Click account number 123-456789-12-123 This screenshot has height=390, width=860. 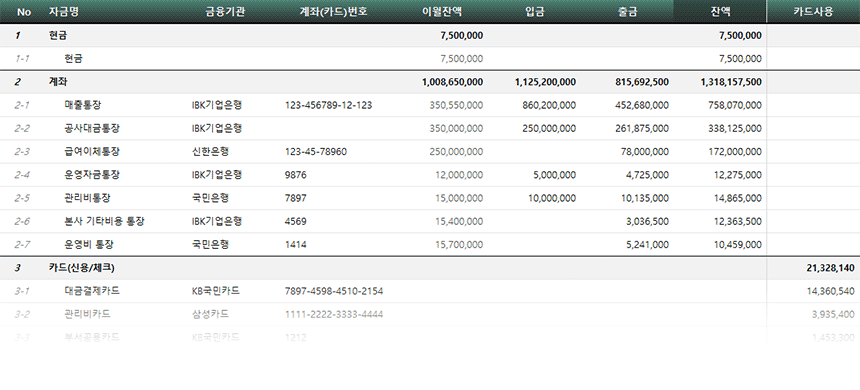coord(329,105)
